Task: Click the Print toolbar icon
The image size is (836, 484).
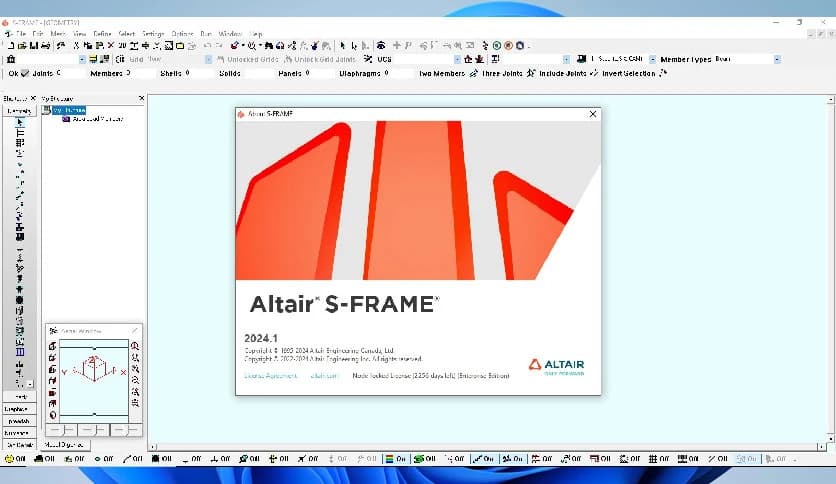Action: pos(45,46)
